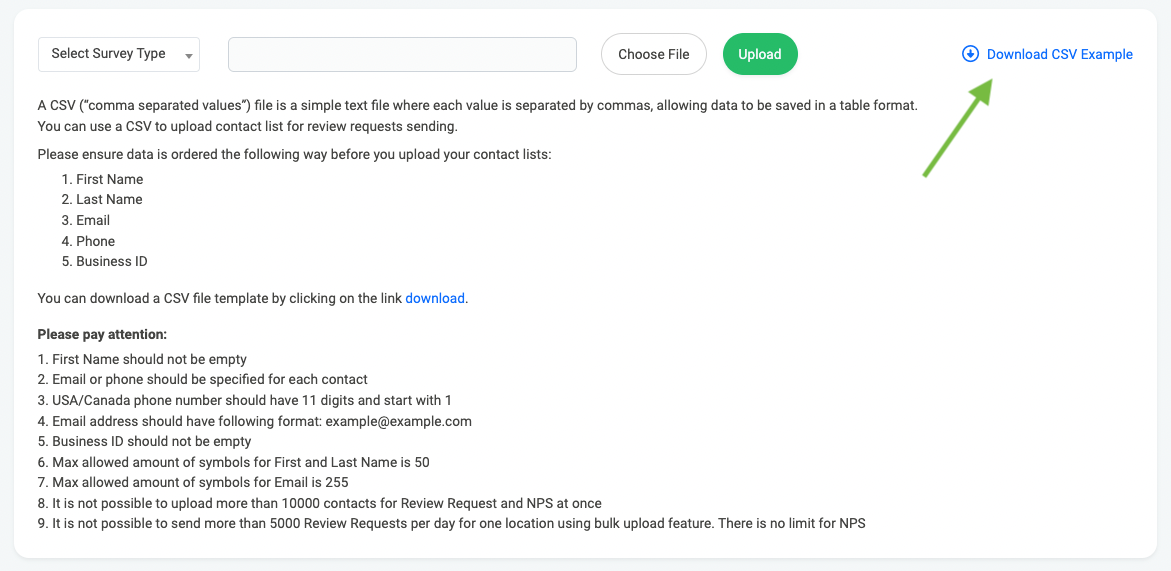Follow the inline blue download link

click(x=435, y=299)
